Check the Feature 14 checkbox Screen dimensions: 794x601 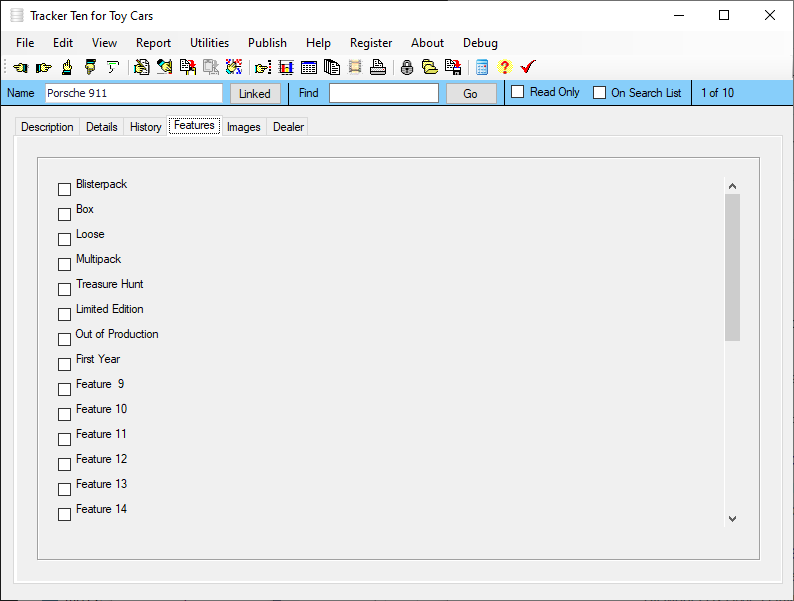point(64,514)
